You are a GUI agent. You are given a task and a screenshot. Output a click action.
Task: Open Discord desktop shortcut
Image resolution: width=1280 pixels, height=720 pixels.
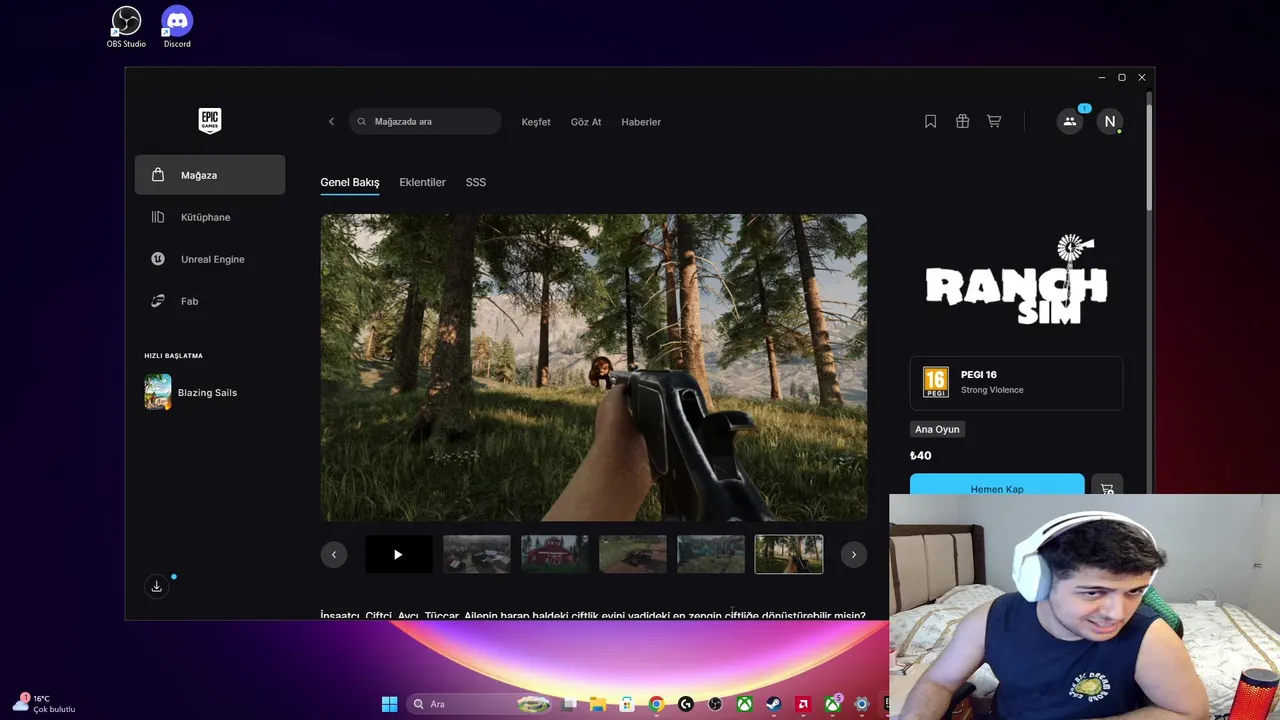pos(177,27)
